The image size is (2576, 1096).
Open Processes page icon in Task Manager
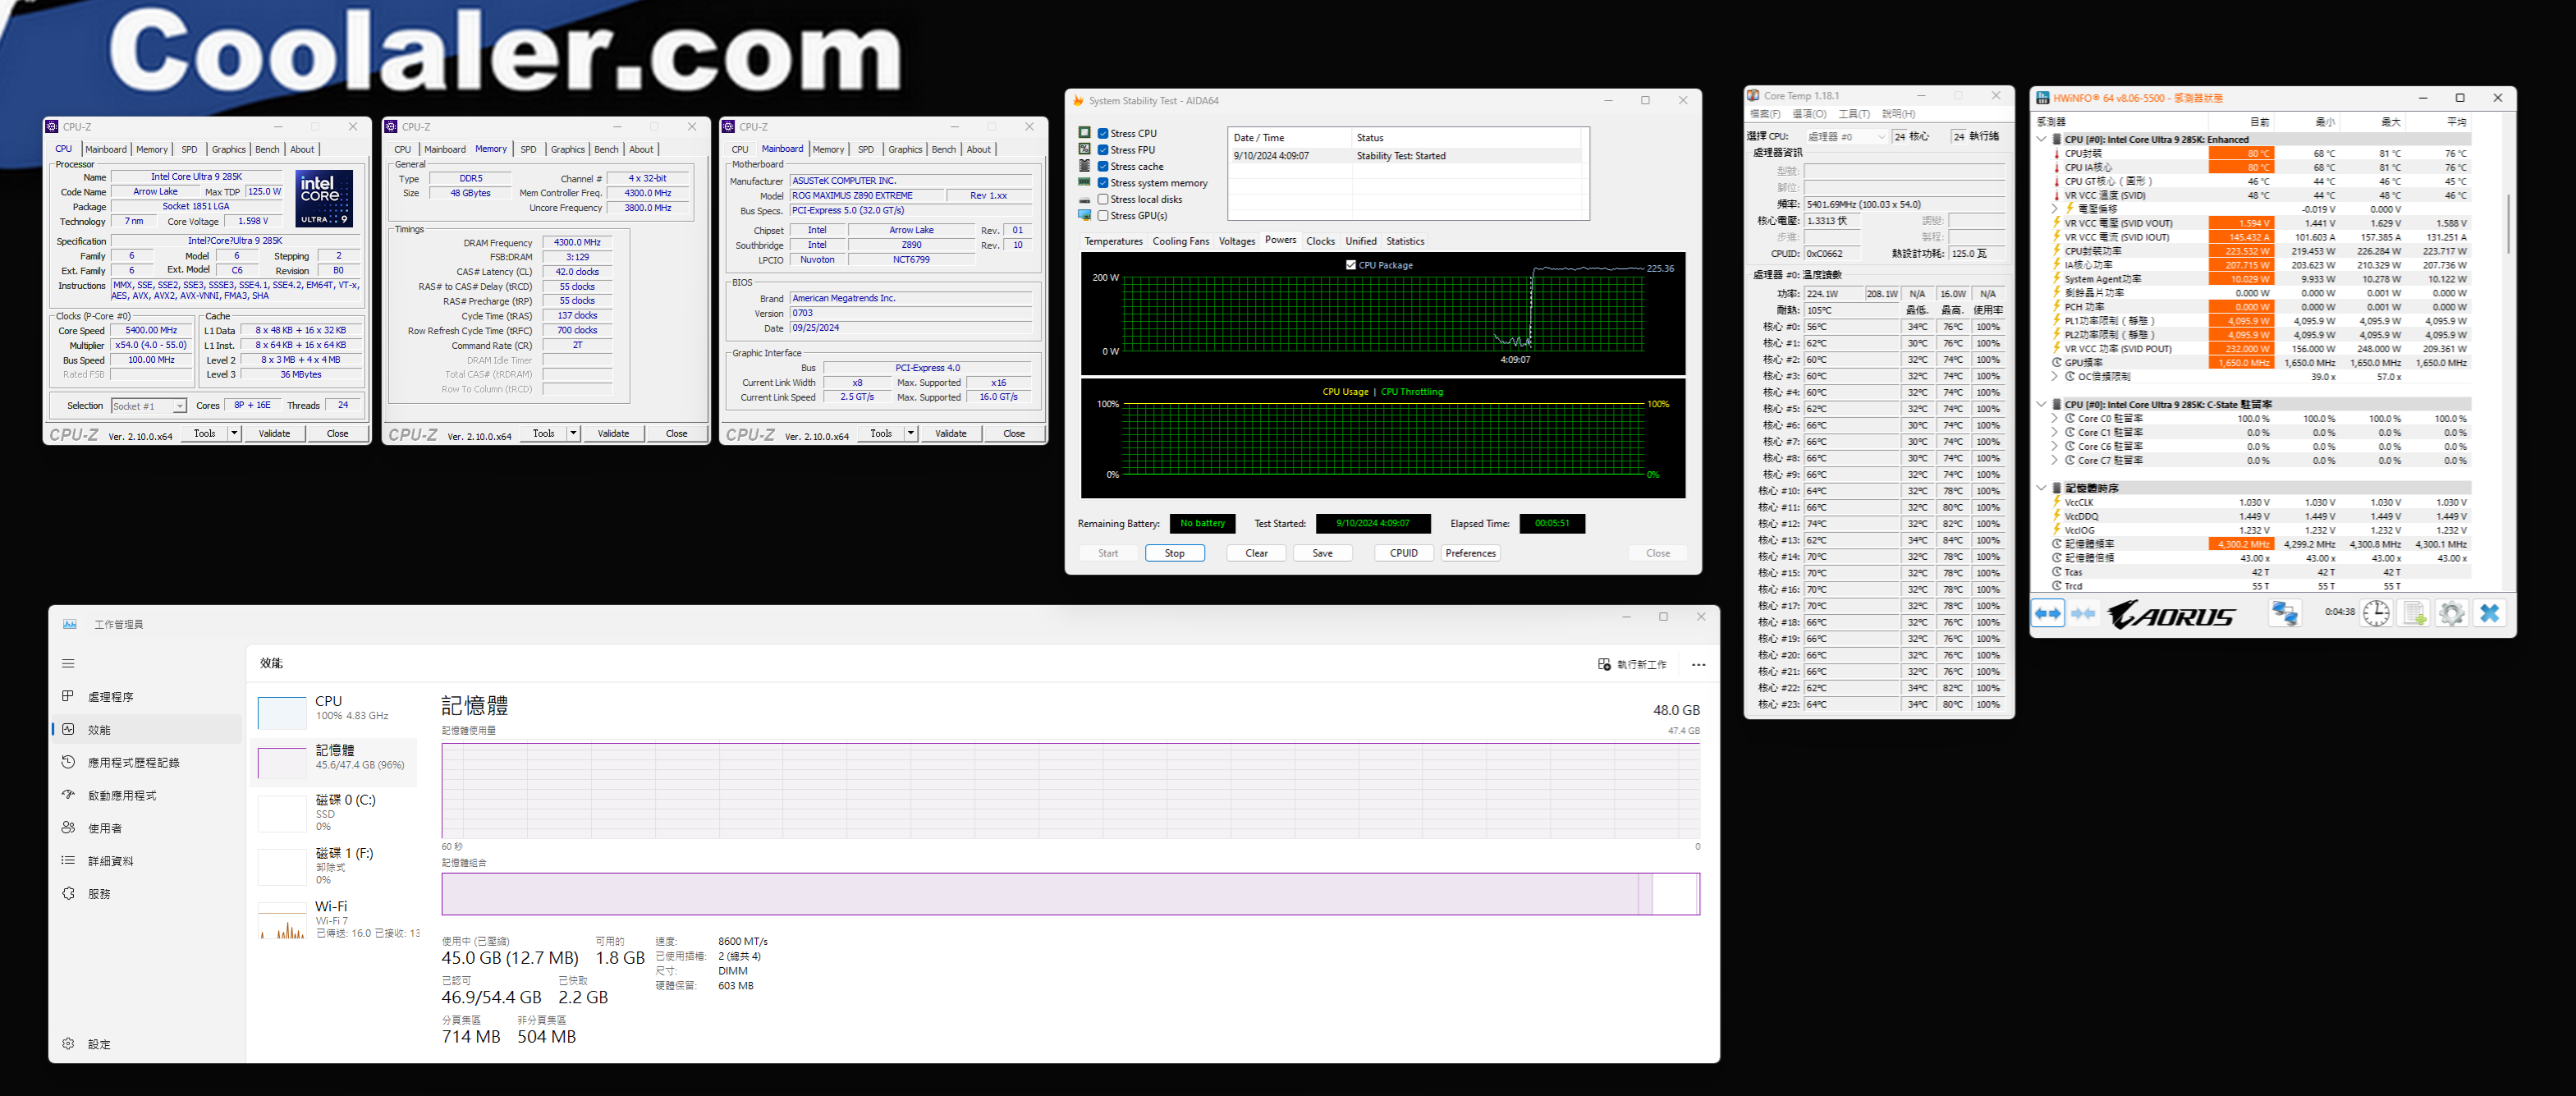(68, 696)
